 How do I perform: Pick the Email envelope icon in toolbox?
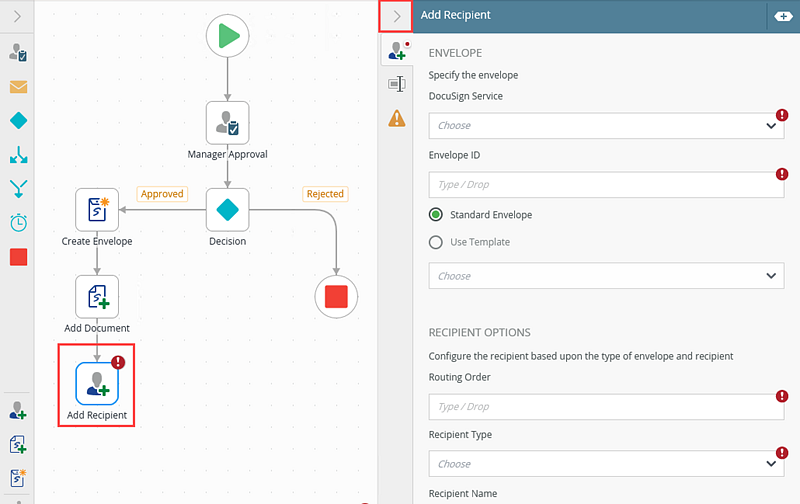click(x=18, y=86)
